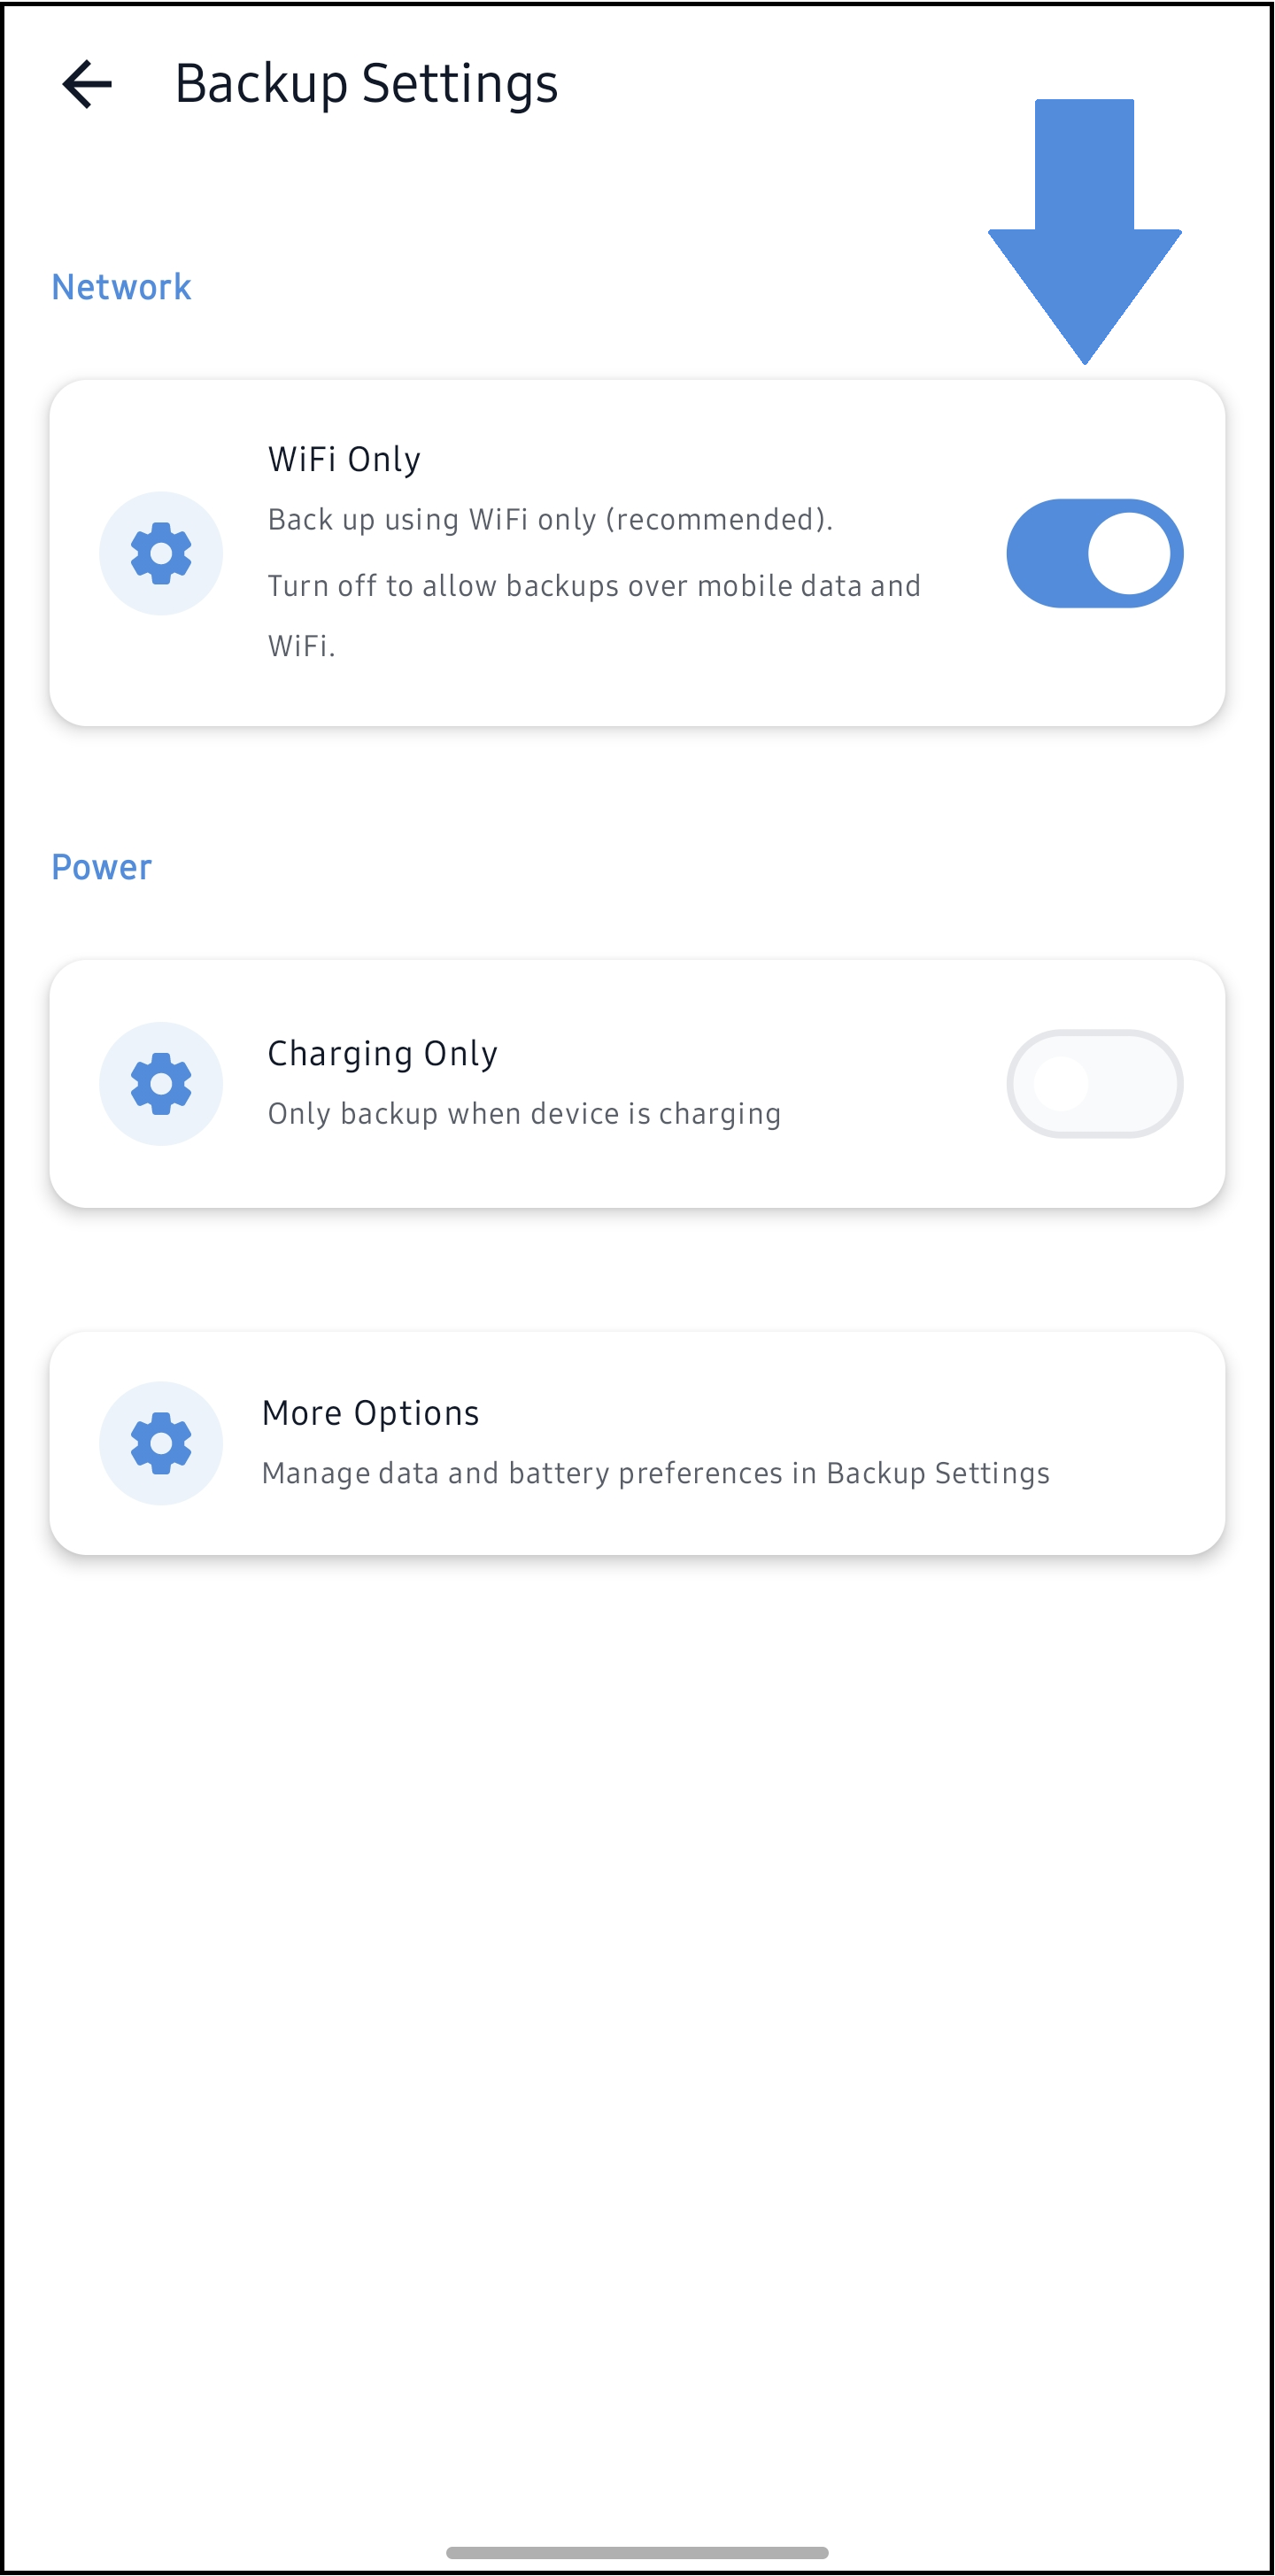Viewport: 1275px width, 2576px height.
Task: Click the WiFi Only label text
Action: tap(344, 457)
